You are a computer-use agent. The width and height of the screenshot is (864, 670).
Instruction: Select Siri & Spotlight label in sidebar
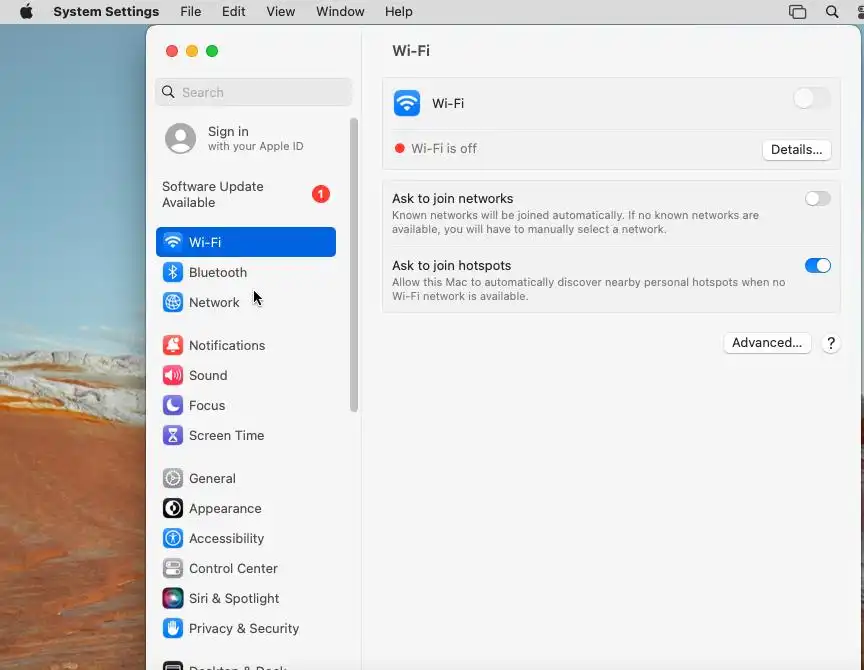pos(234,598)
